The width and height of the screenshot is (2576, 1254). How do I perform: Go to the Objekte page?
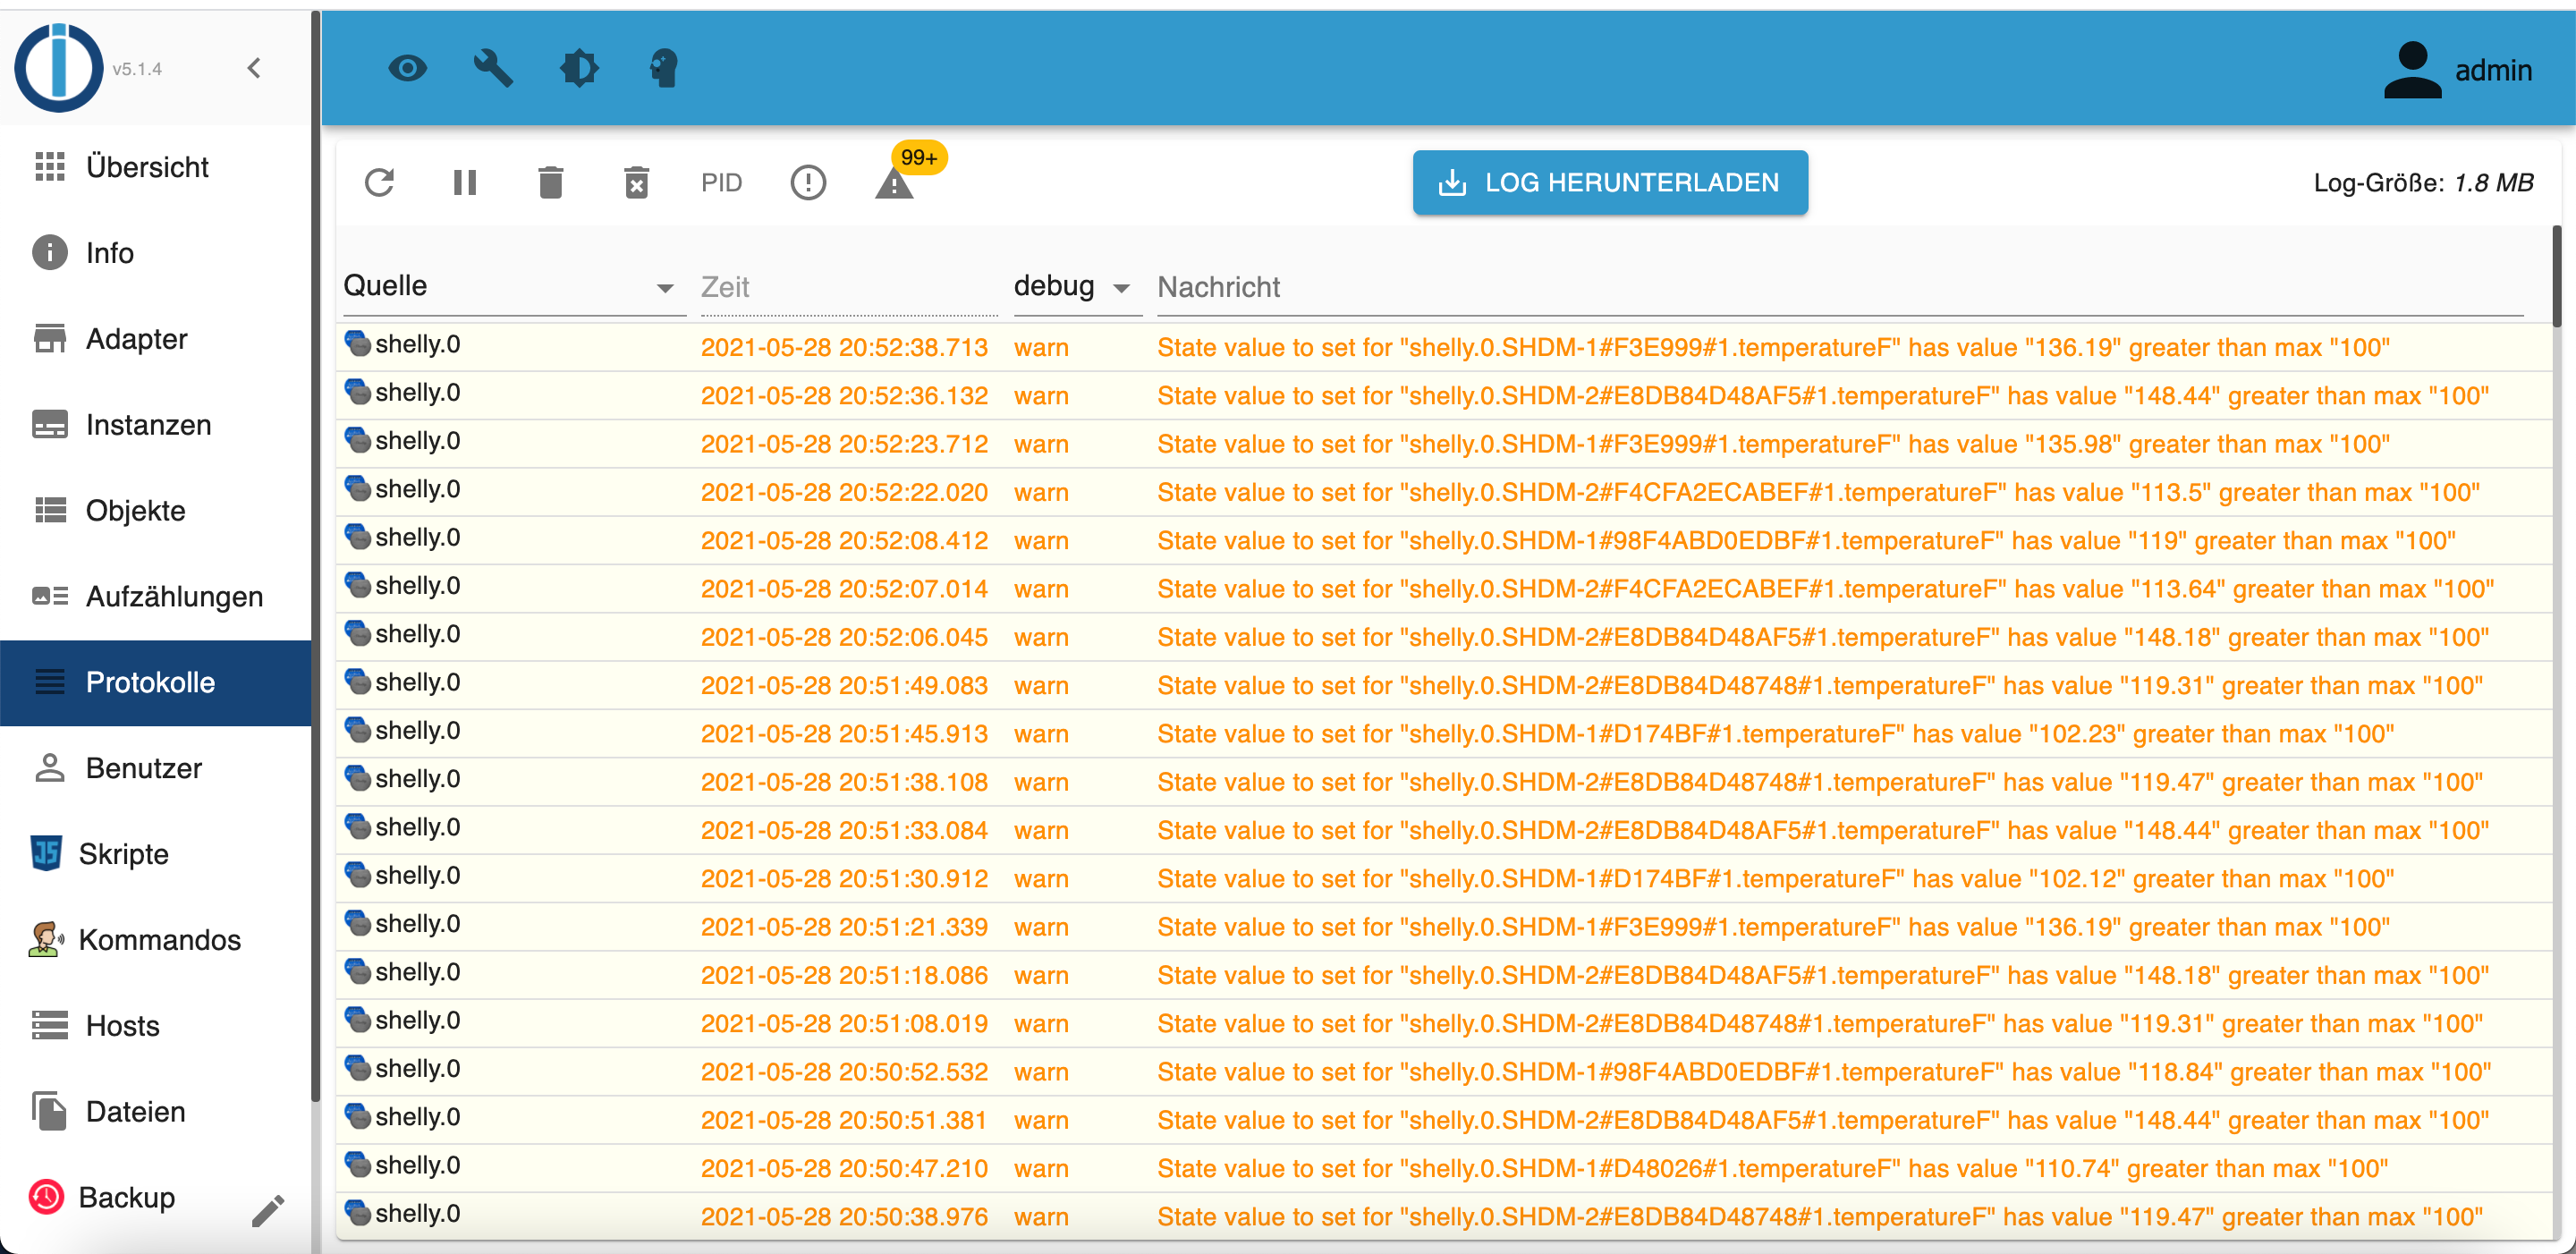click(x=136, y=511)
